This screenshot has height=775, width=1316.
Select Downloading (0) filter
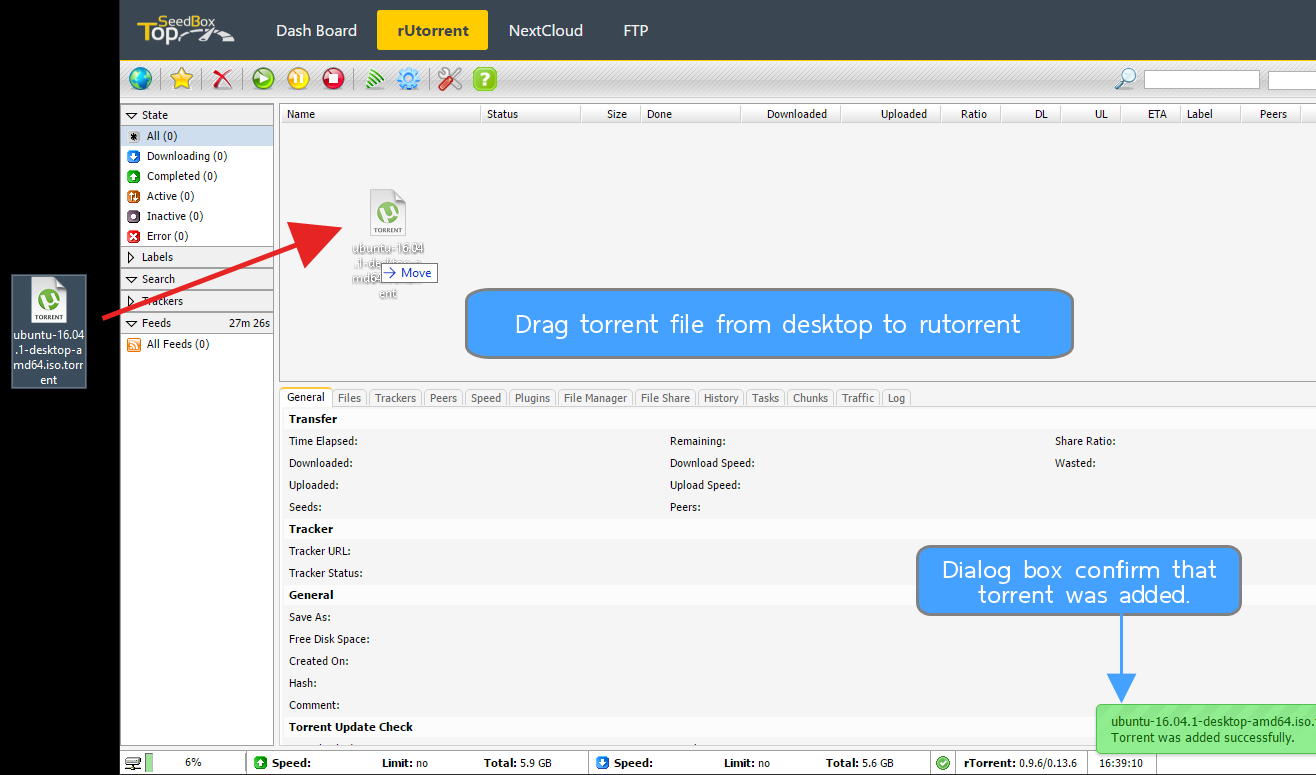[197, 156]
